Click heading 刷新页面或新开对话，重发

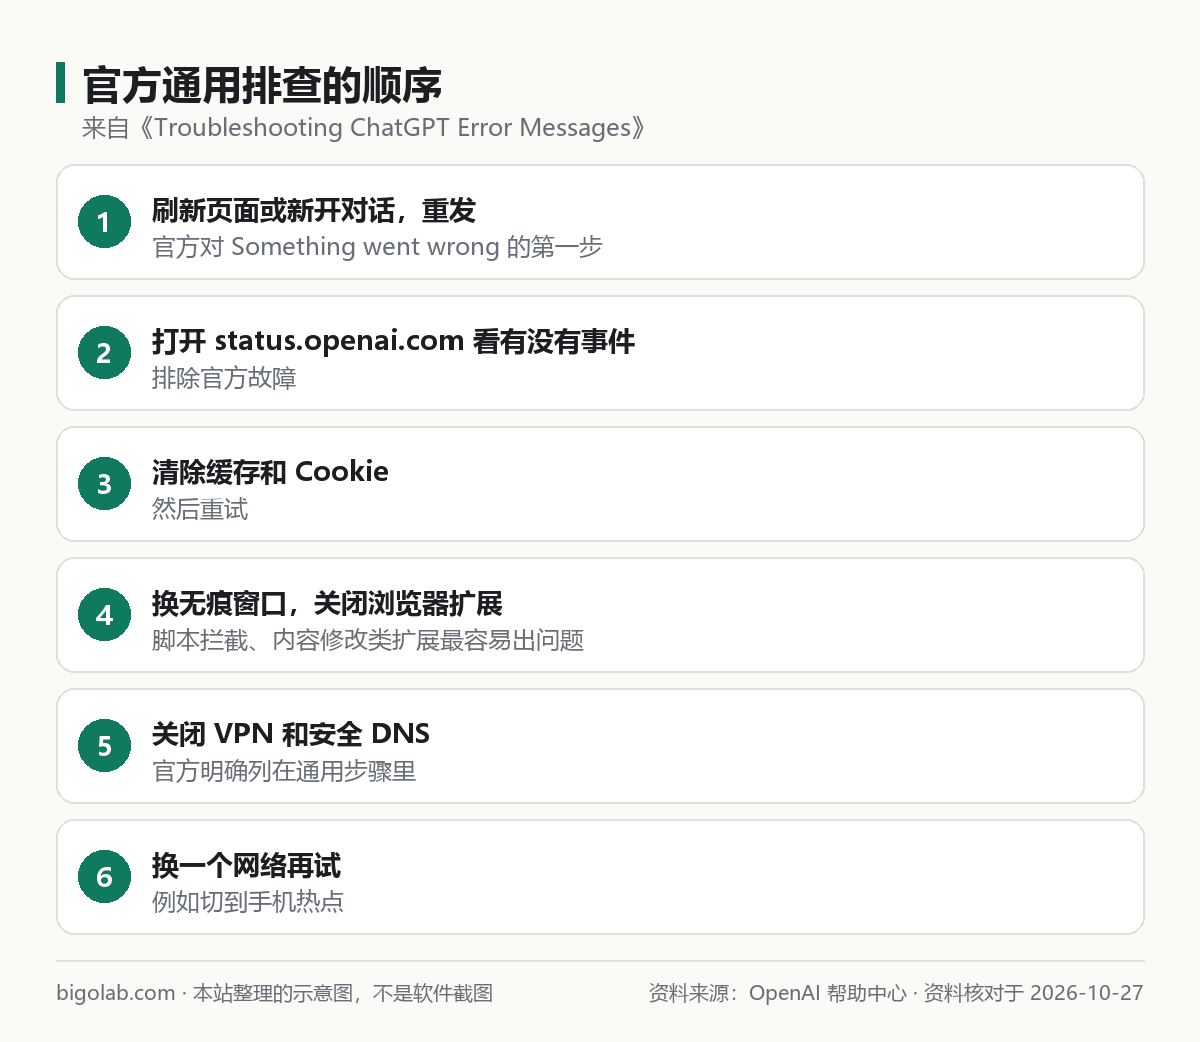314,210
